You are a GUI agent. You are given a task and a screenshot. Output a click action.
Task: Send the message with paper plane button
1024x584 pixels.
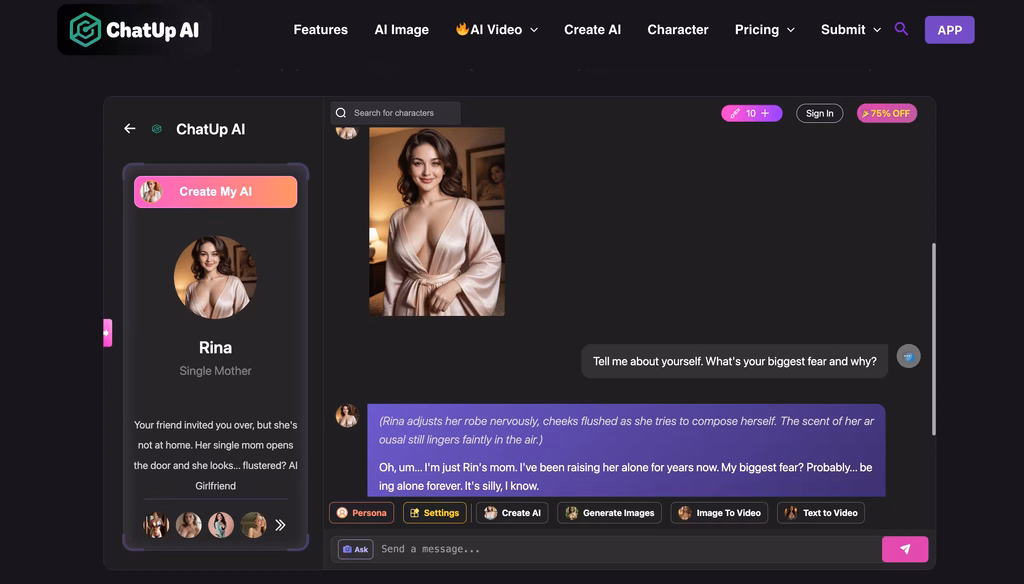point(905,549)
